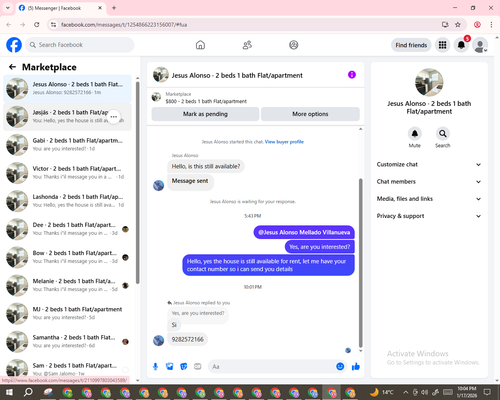Open Lashonda conversation in list

(67, 201)
